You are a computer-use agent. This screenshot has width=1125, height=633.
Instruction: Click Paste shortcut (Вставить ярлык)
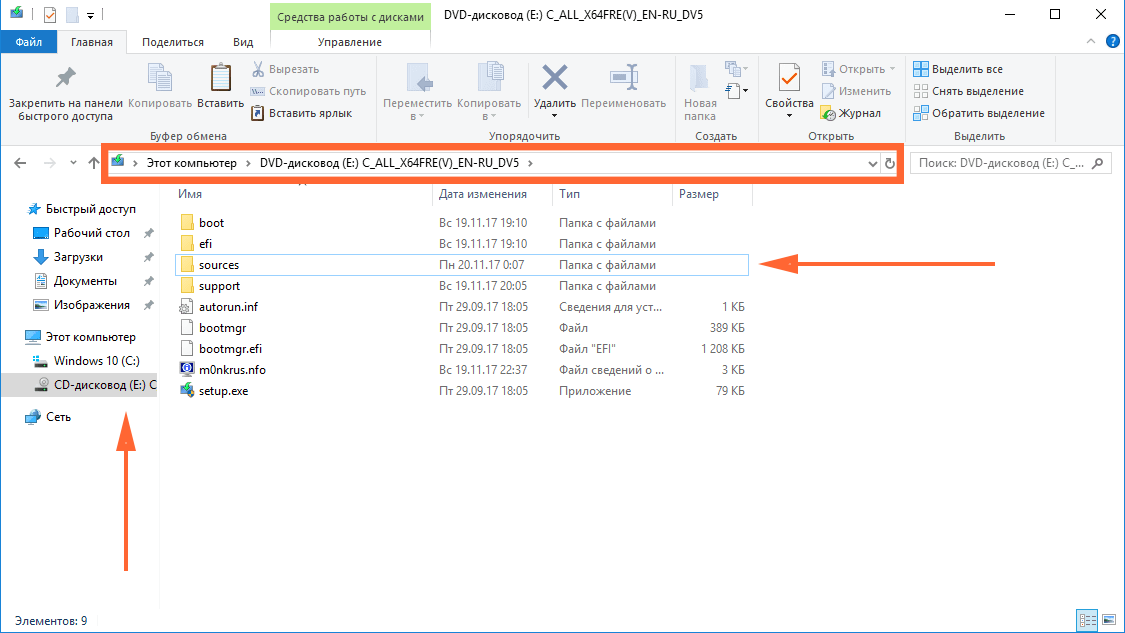coord(301,113)
